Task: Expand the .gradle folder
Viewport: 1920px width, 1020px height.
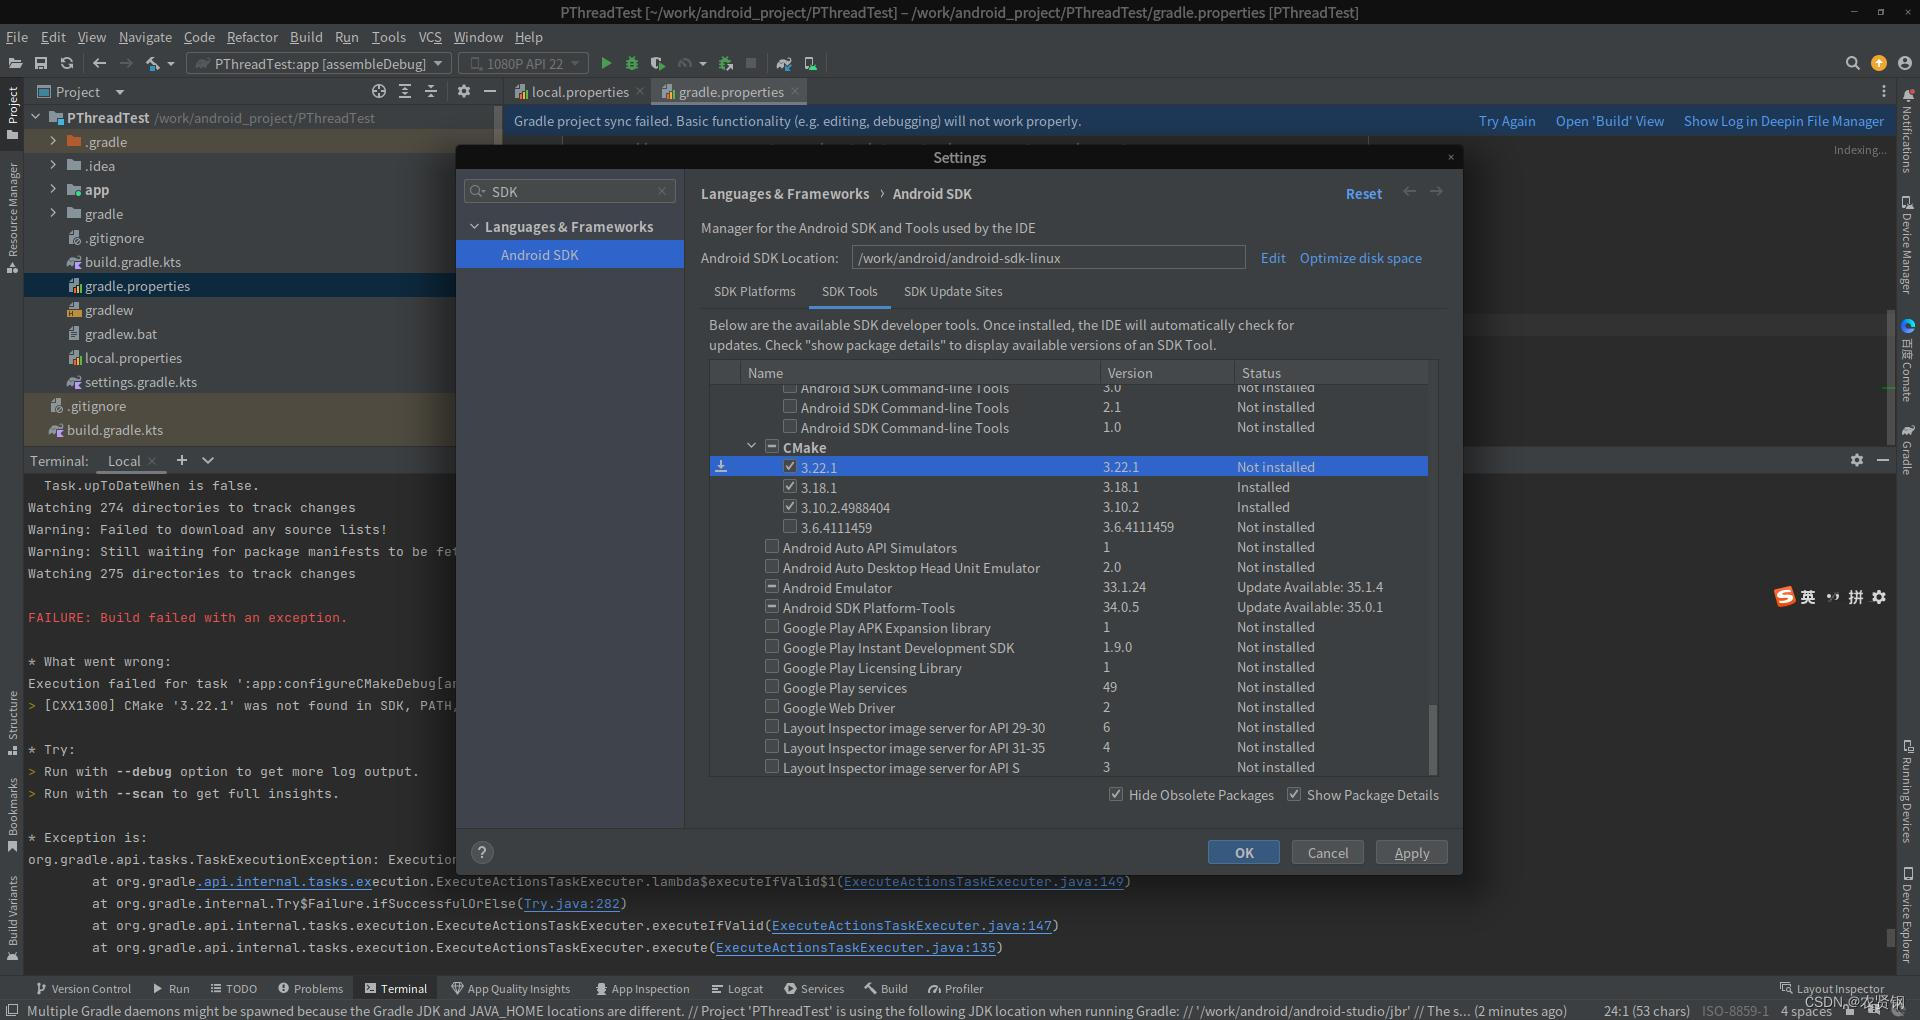Action: pos(53,141)
